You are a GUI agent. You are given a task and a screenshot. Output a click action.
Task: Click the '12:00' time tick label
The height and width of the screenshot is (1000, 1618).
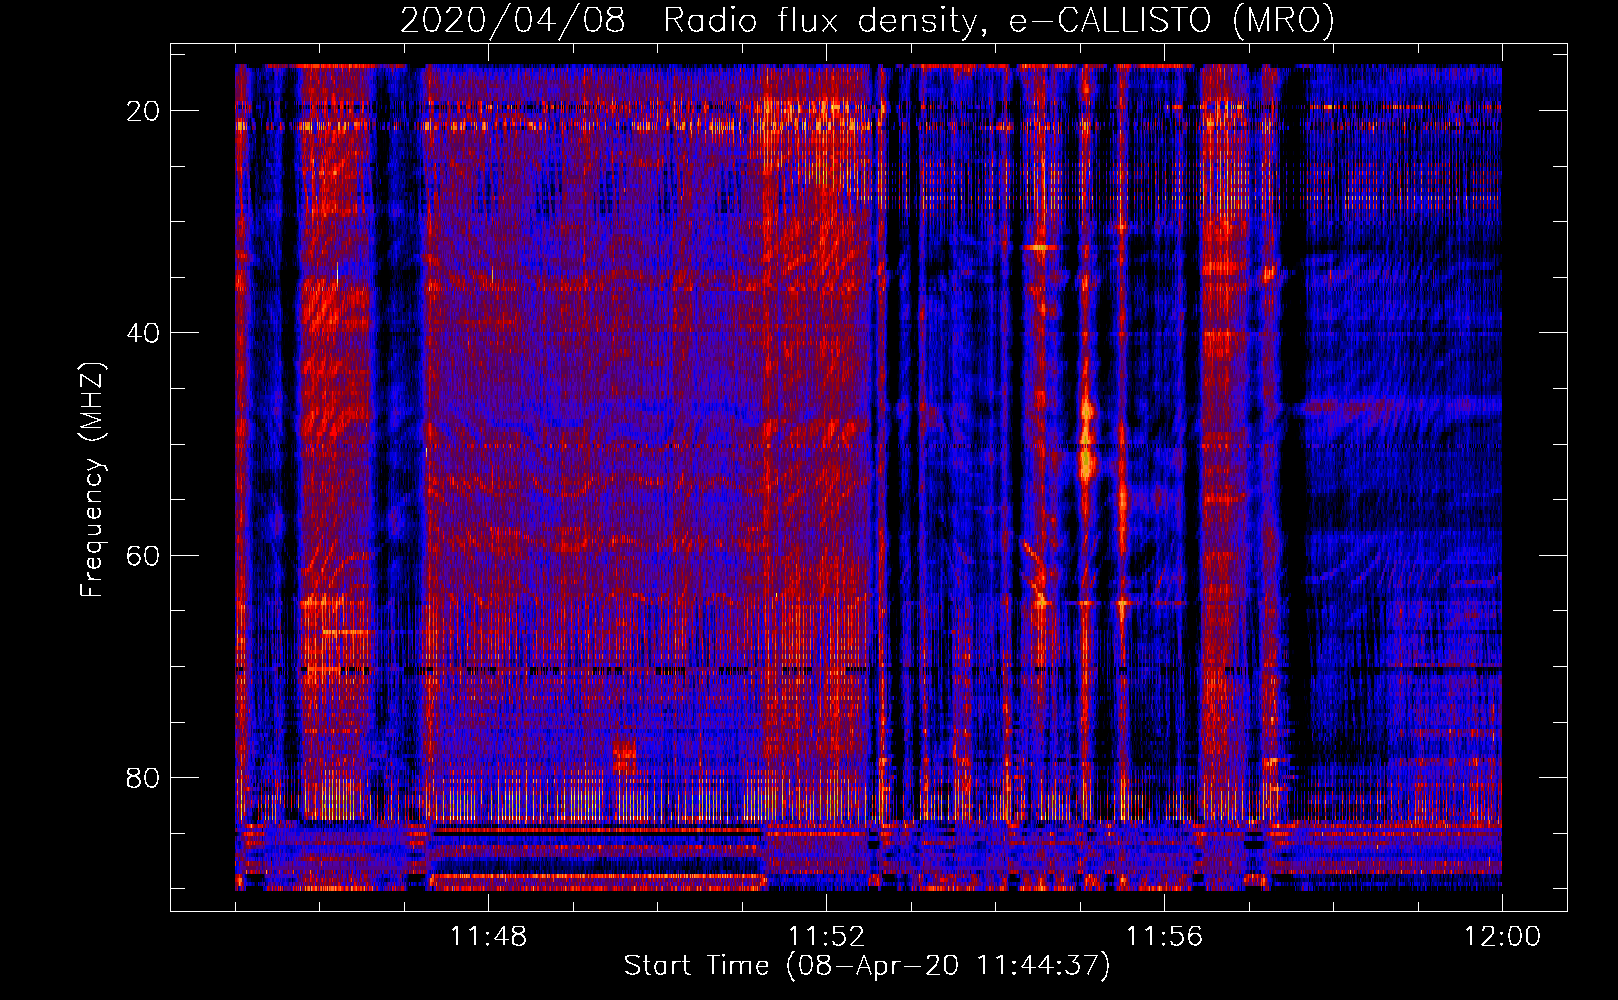point(1502,937)
